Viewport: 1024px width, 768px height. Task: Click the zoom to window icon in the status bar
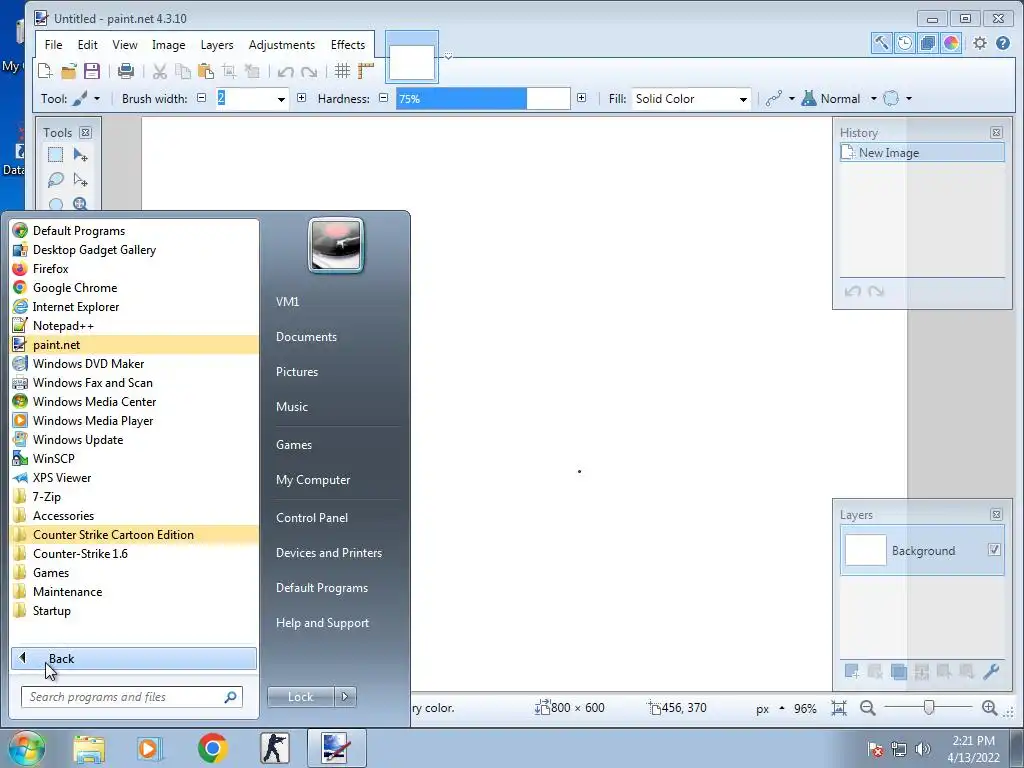coord(839,708)
